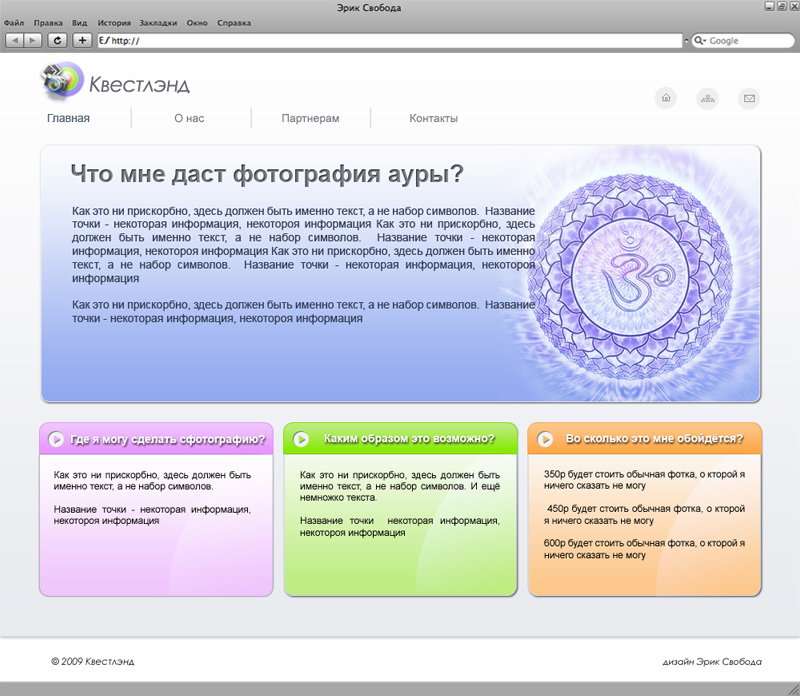Go back with the browser back arrow
Screen dimensions: 800x696
click(x=15, y=40)
